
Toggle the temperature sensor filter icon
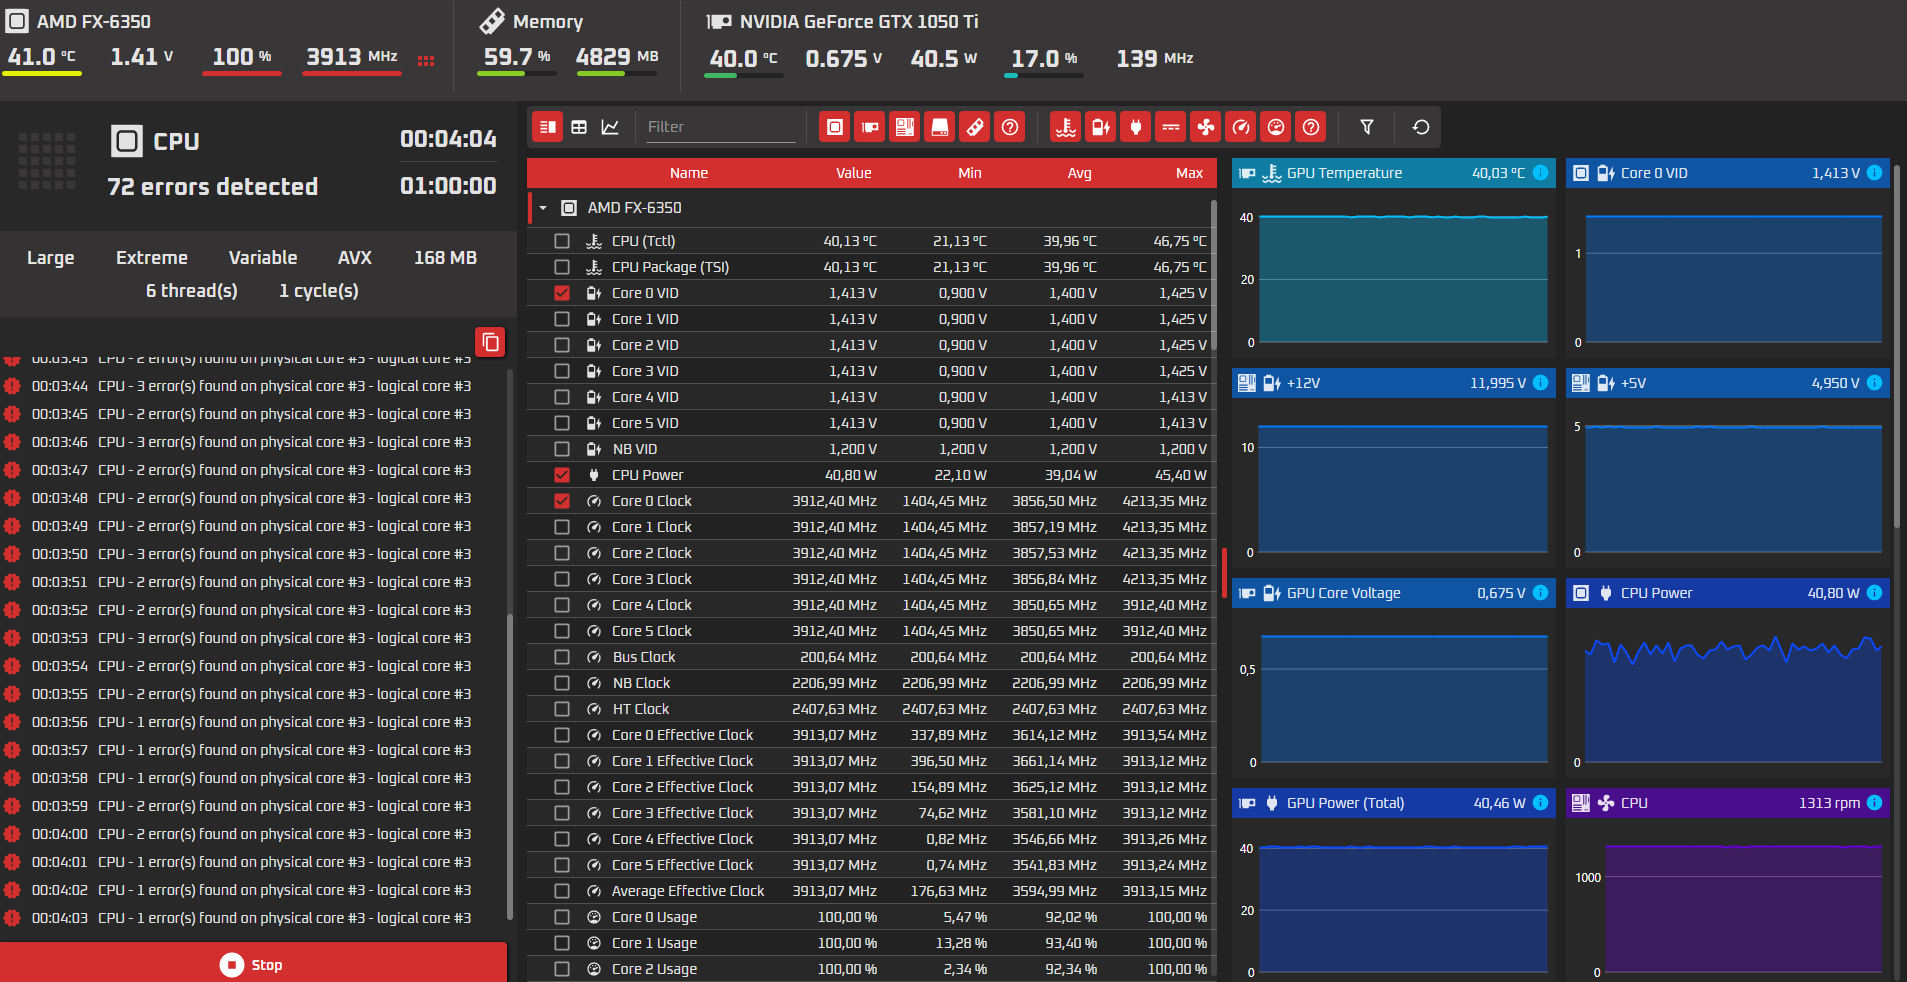(1066, 127)
